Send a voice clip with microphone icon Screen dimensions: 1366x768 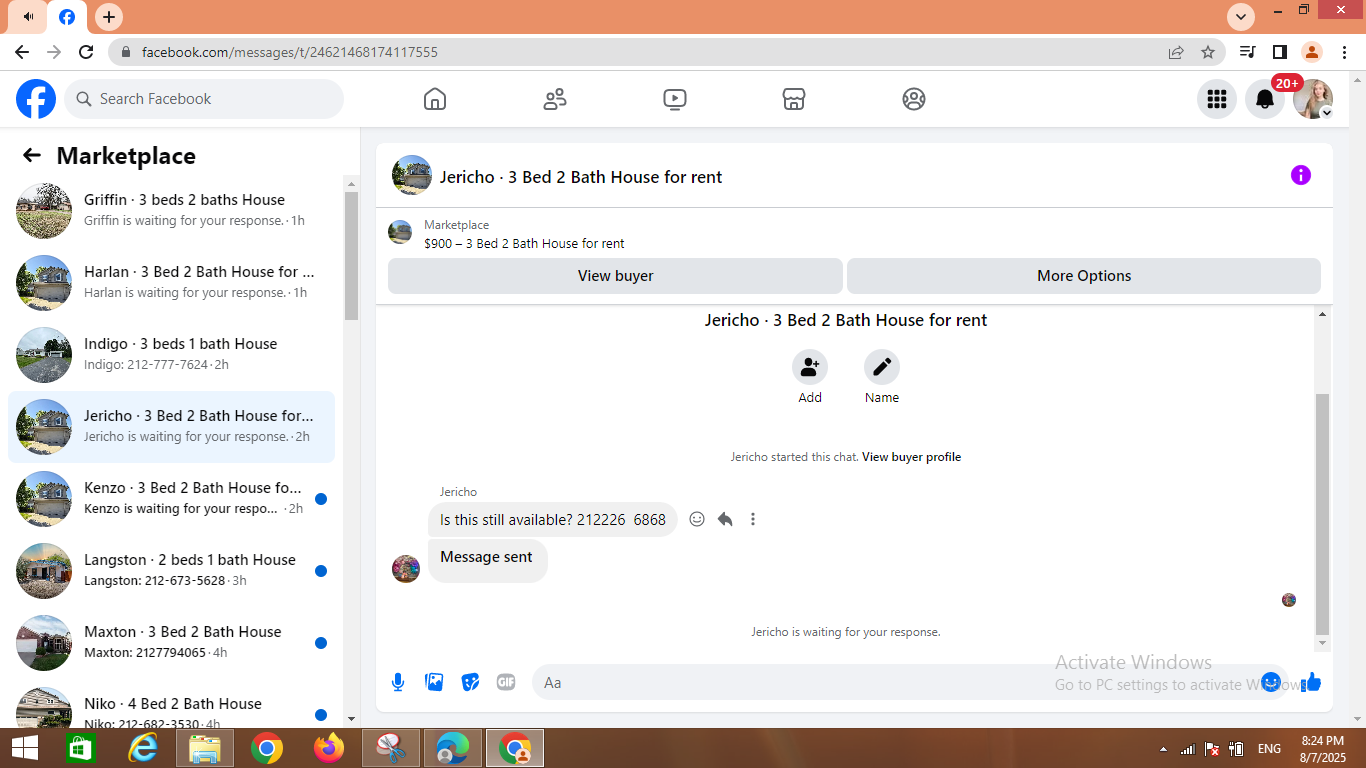(x=398, y=682)
